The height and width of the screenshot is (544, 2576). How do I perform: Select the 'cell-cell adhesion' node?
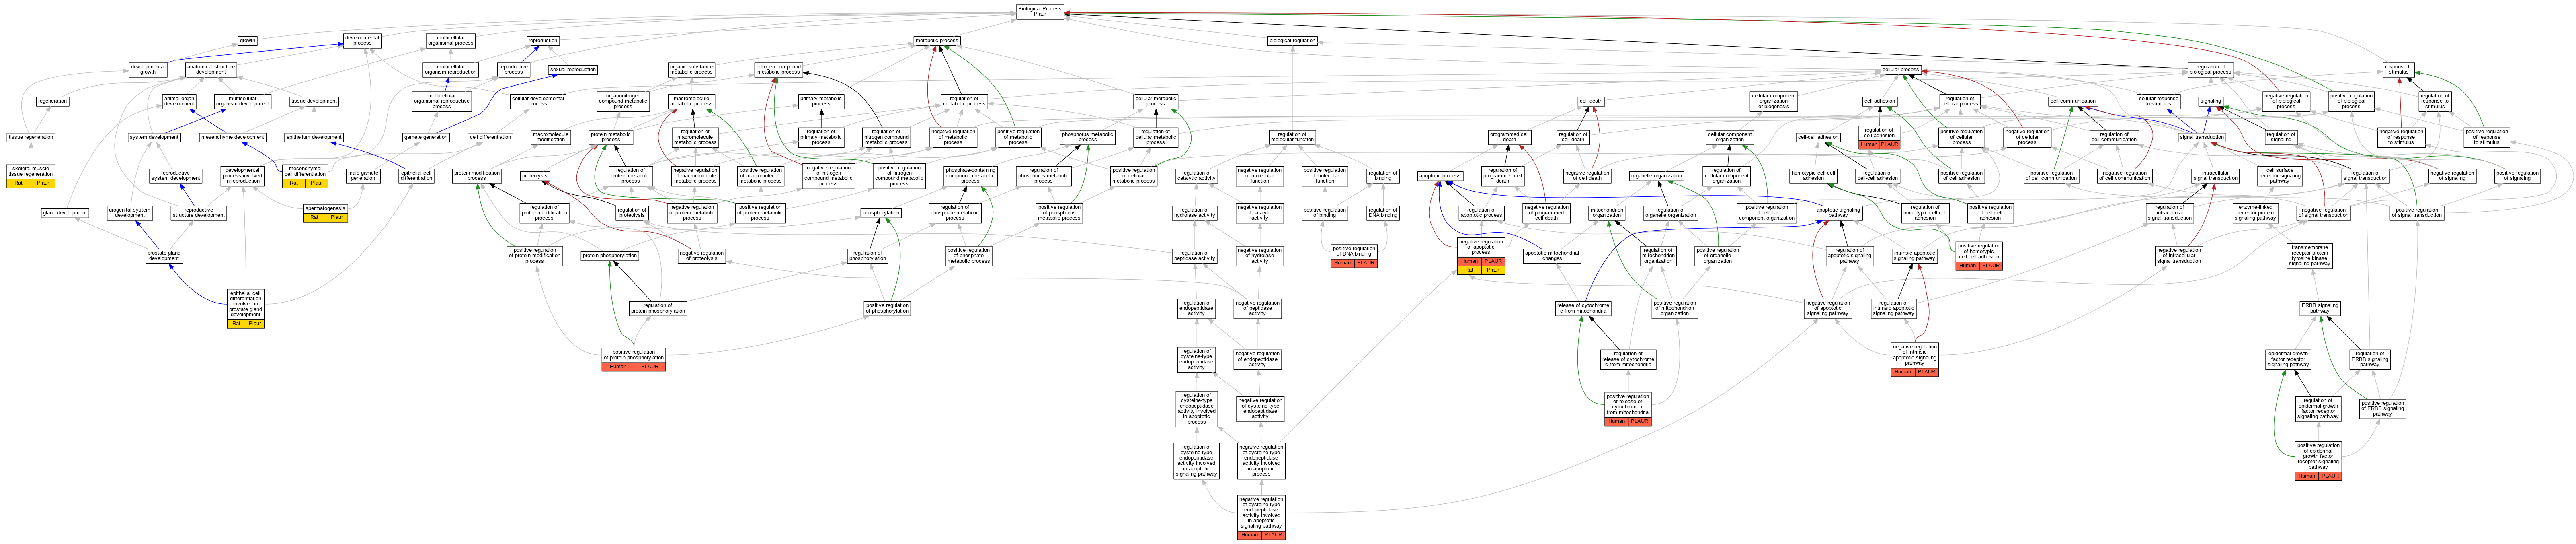[x=1818, y=137]
